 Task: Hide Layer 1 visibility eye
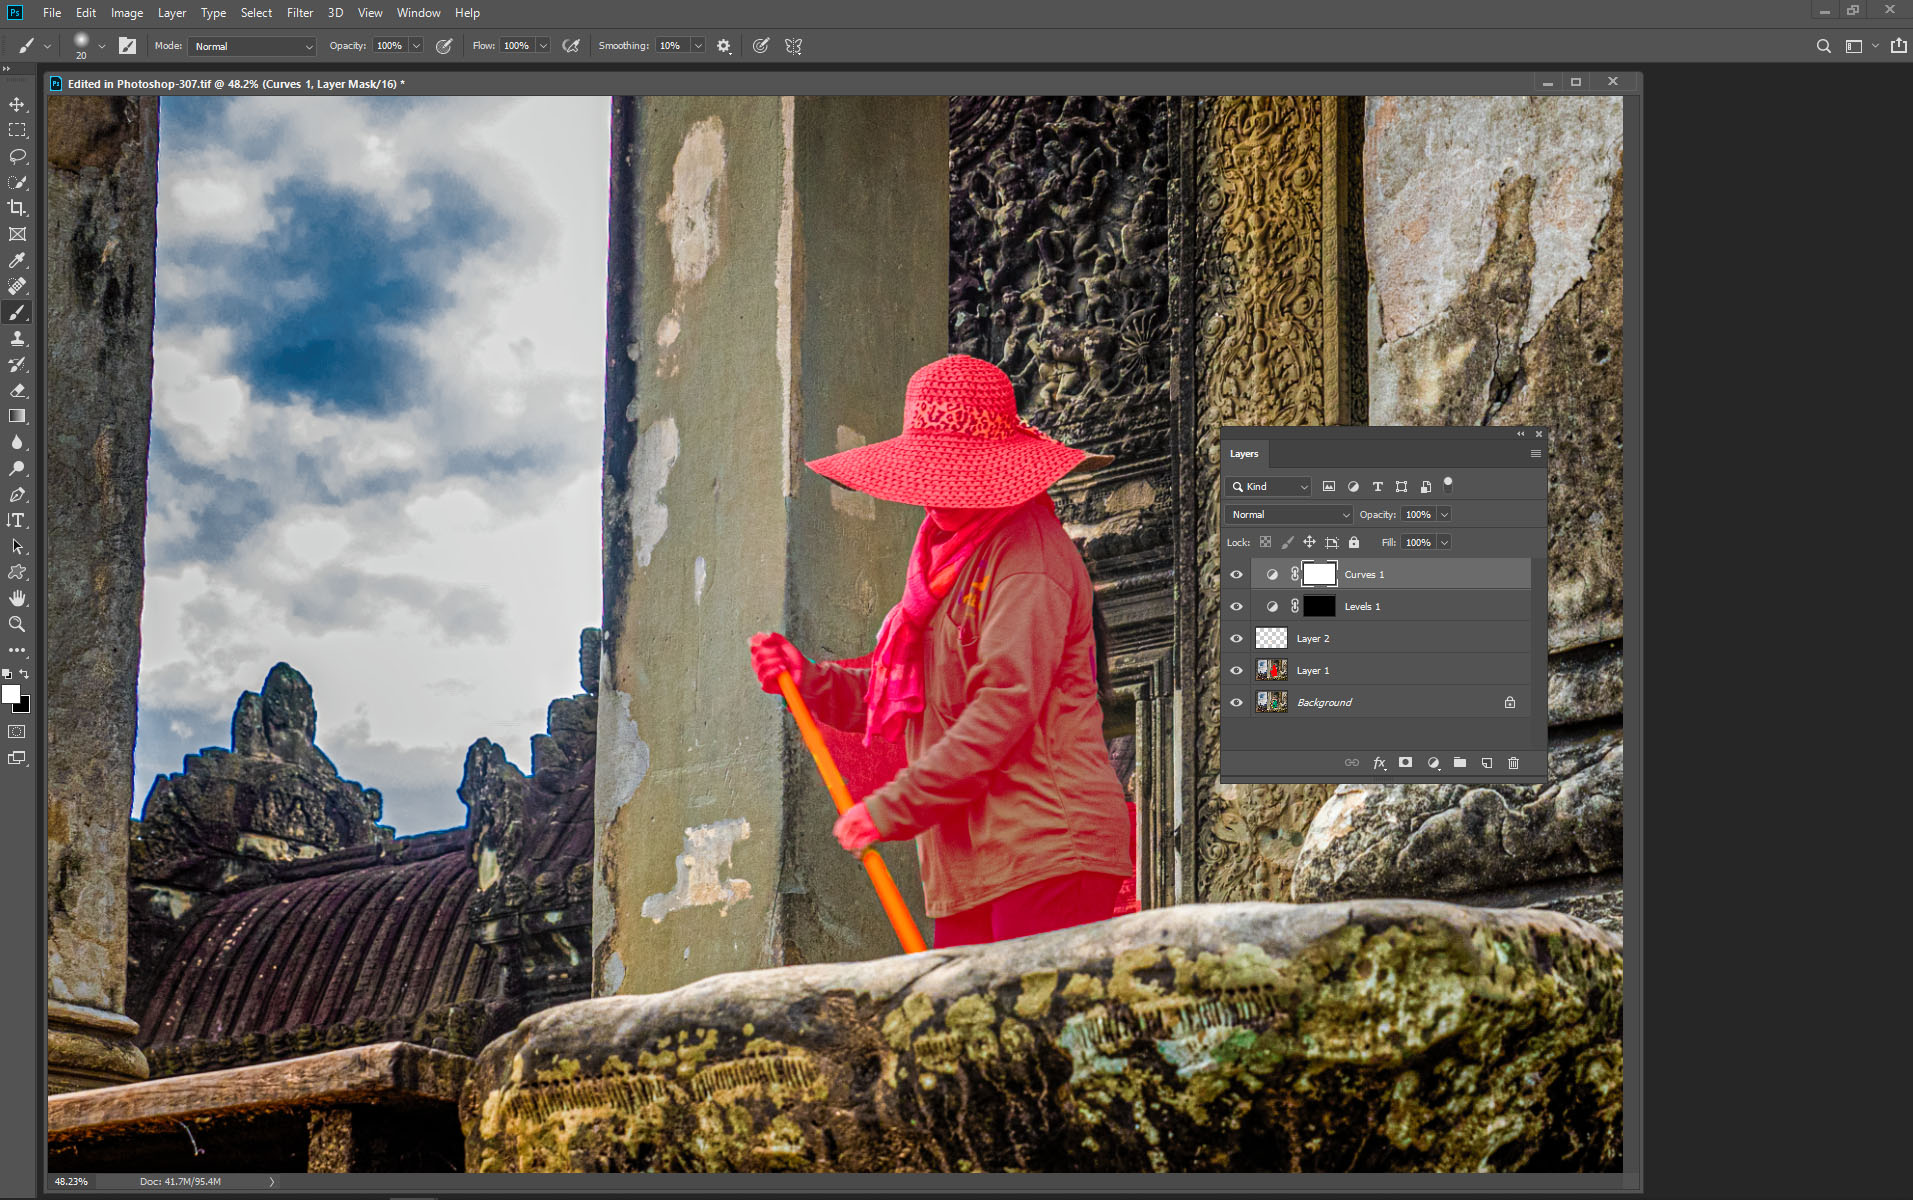tap(1236, 670)
